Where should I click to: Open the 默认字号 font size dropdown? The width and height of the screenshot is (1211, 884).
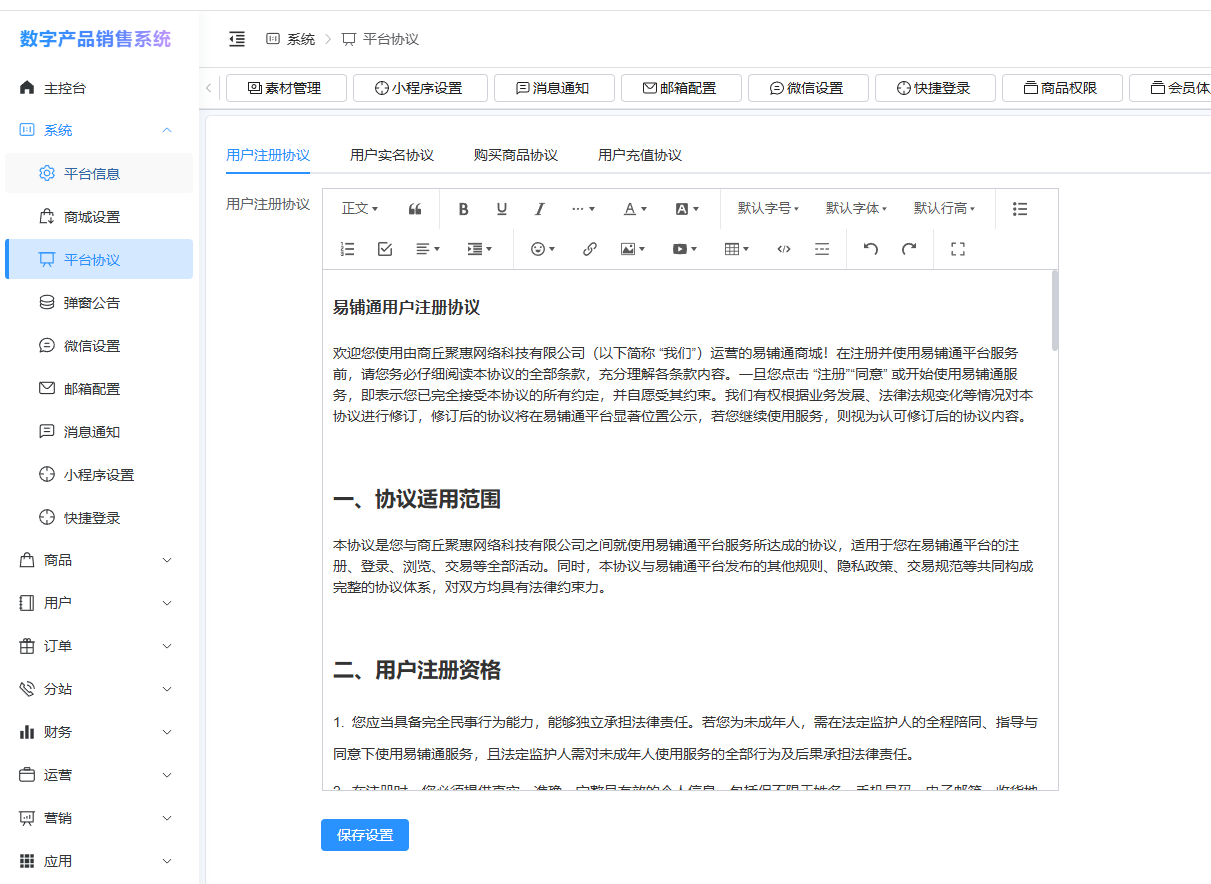coord(768,209)
